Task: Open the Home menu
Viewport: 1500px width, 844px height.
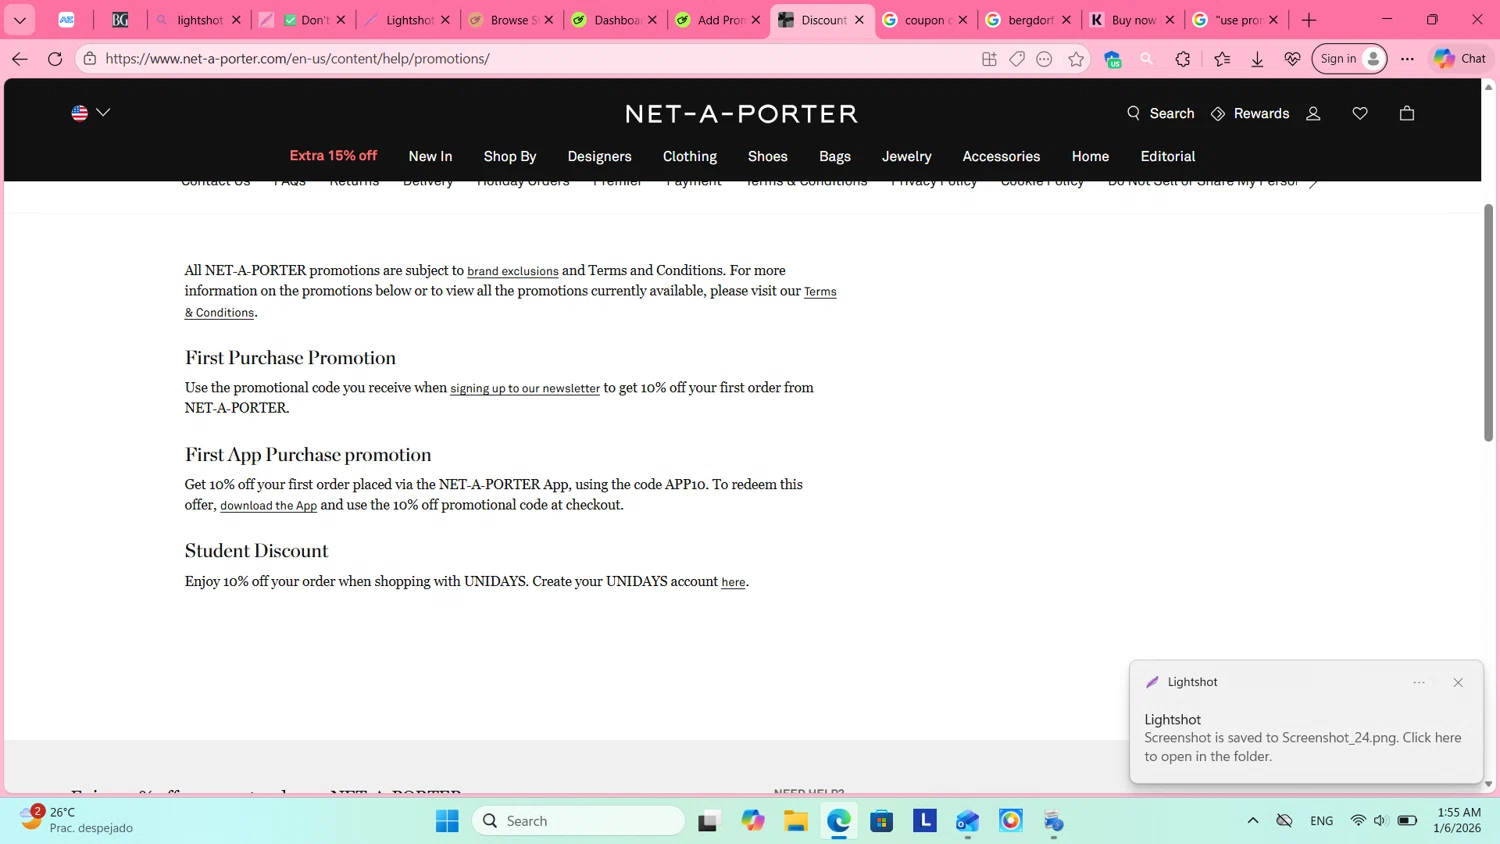Action: click(x=1090, y=156)
